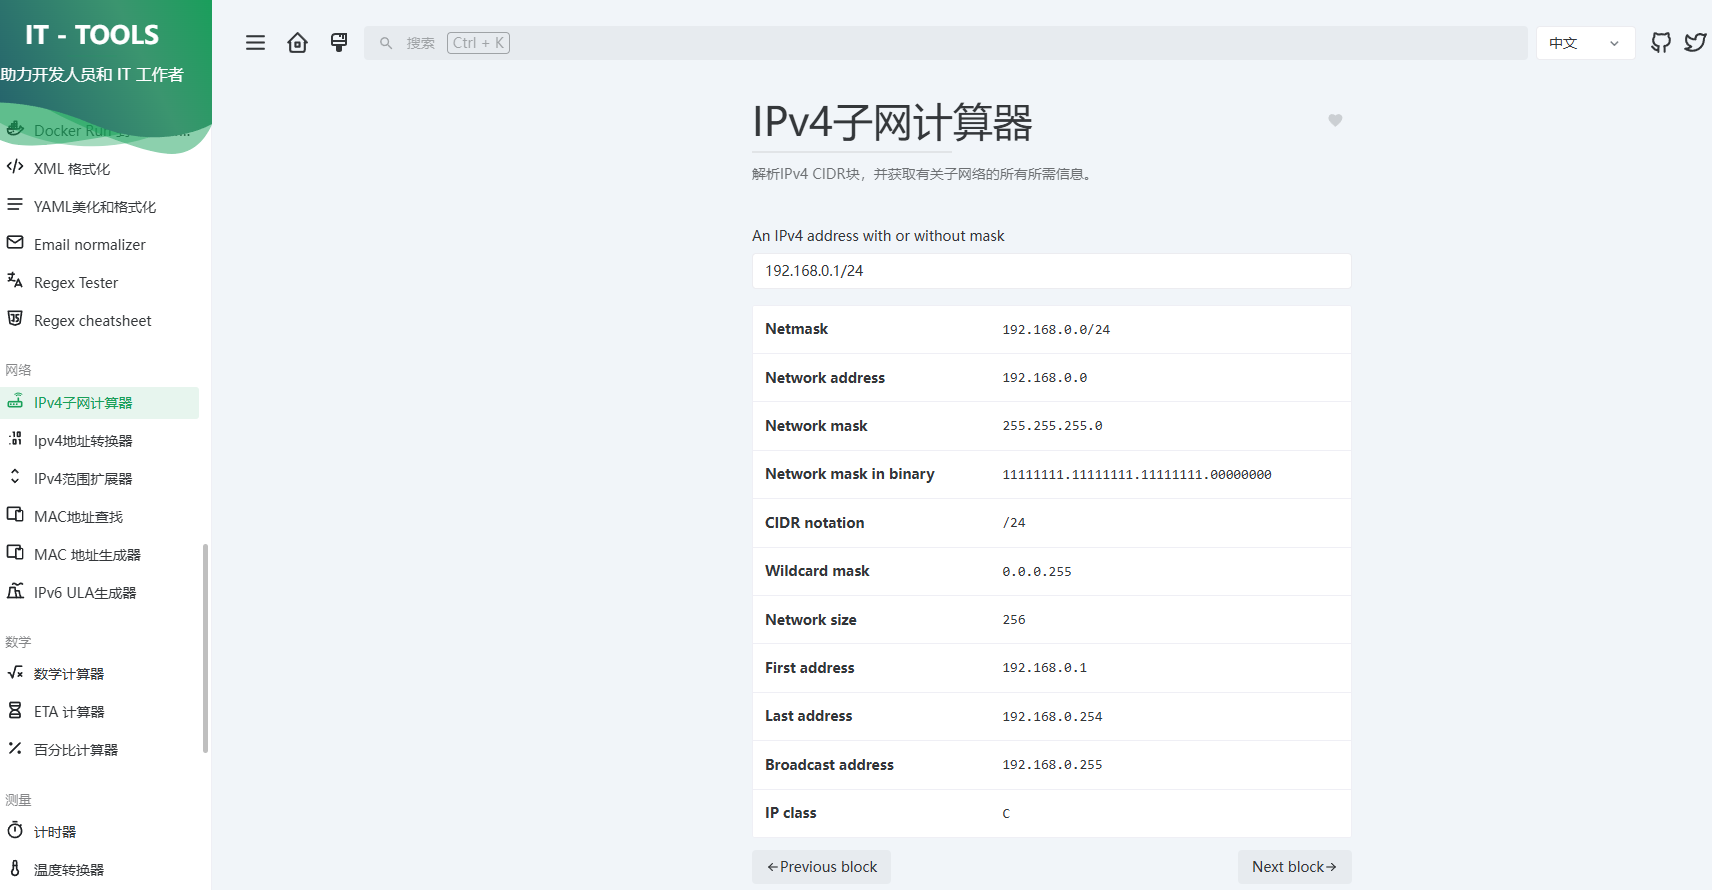Click the IPv6 ULA生成器 building icon

click(15, 591)
